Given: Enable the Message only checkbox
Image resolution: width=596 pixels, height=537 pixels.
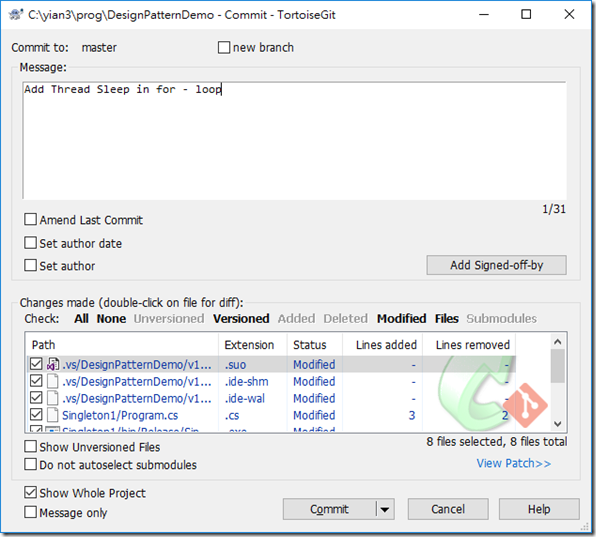Looking at the screenshot, I should (30, 512).
